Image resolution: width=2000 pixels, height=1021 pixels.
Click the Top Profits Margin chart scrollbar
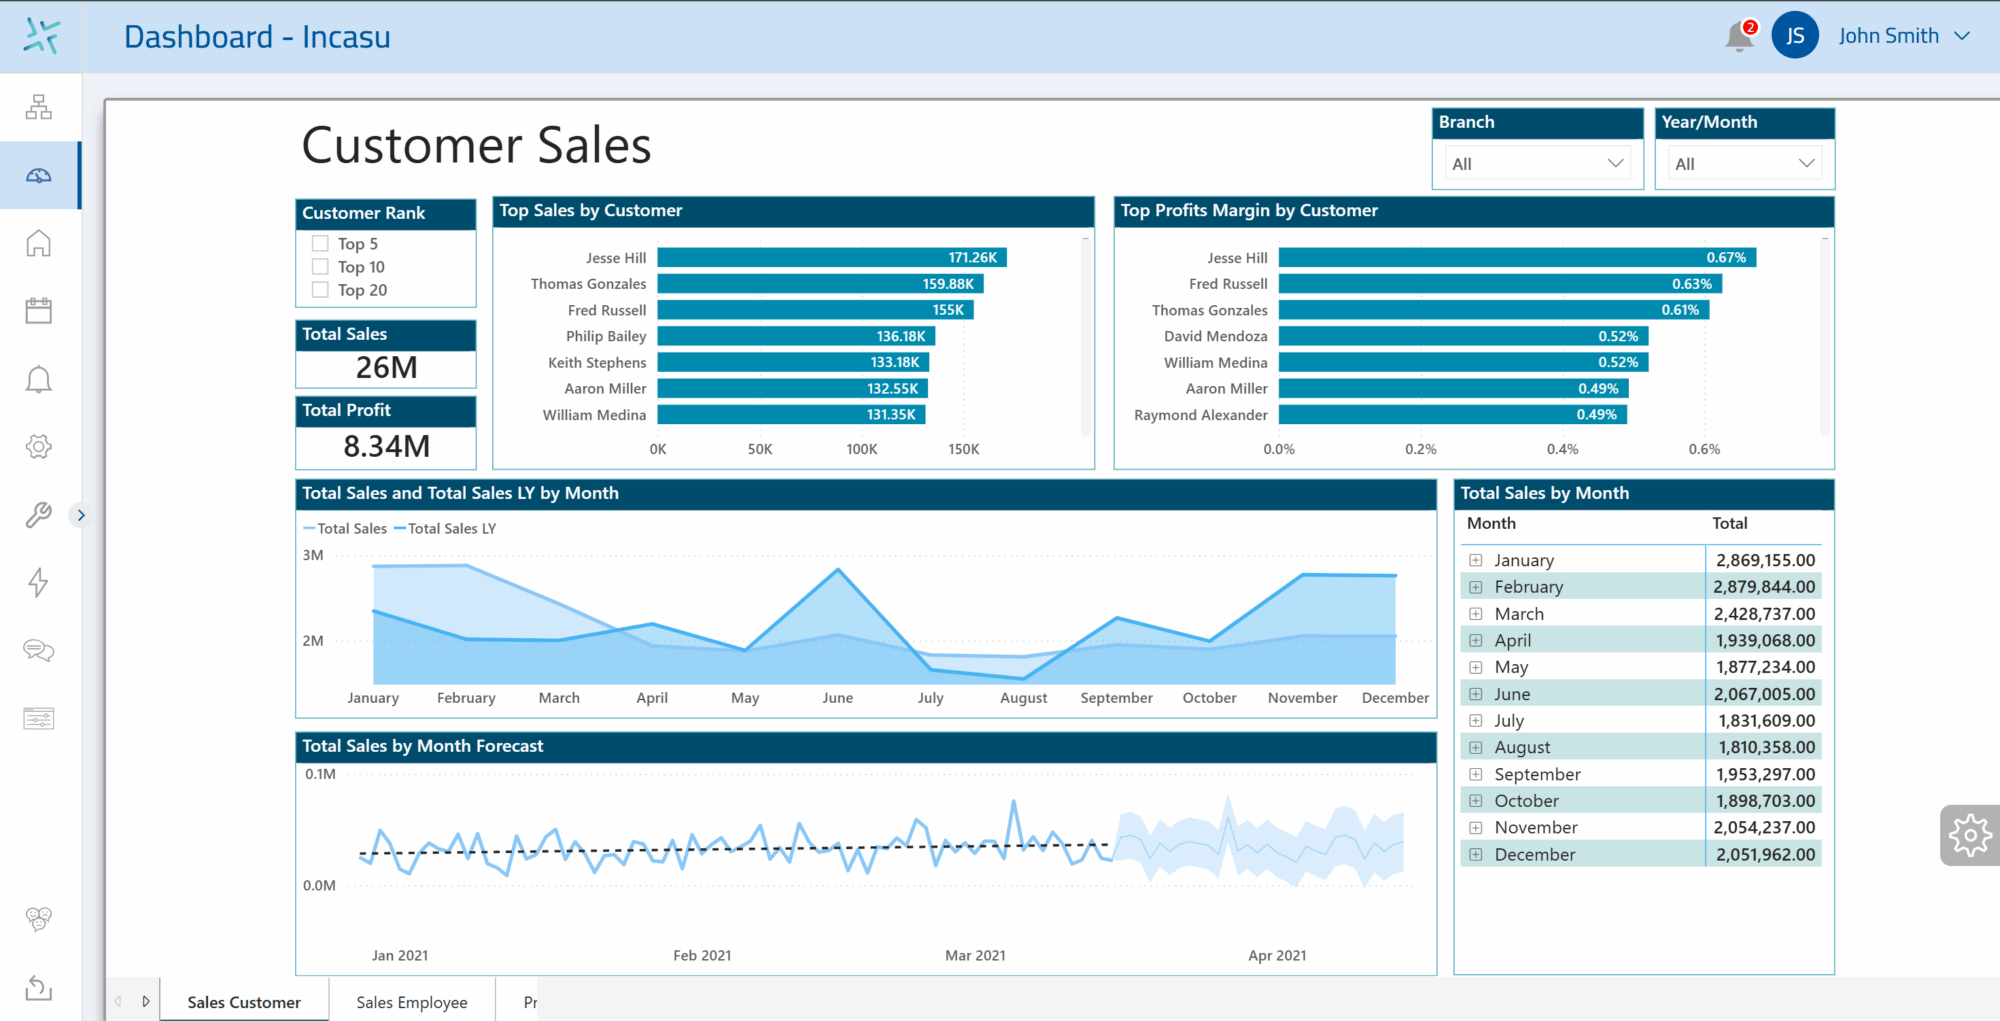pos(1826,336)
